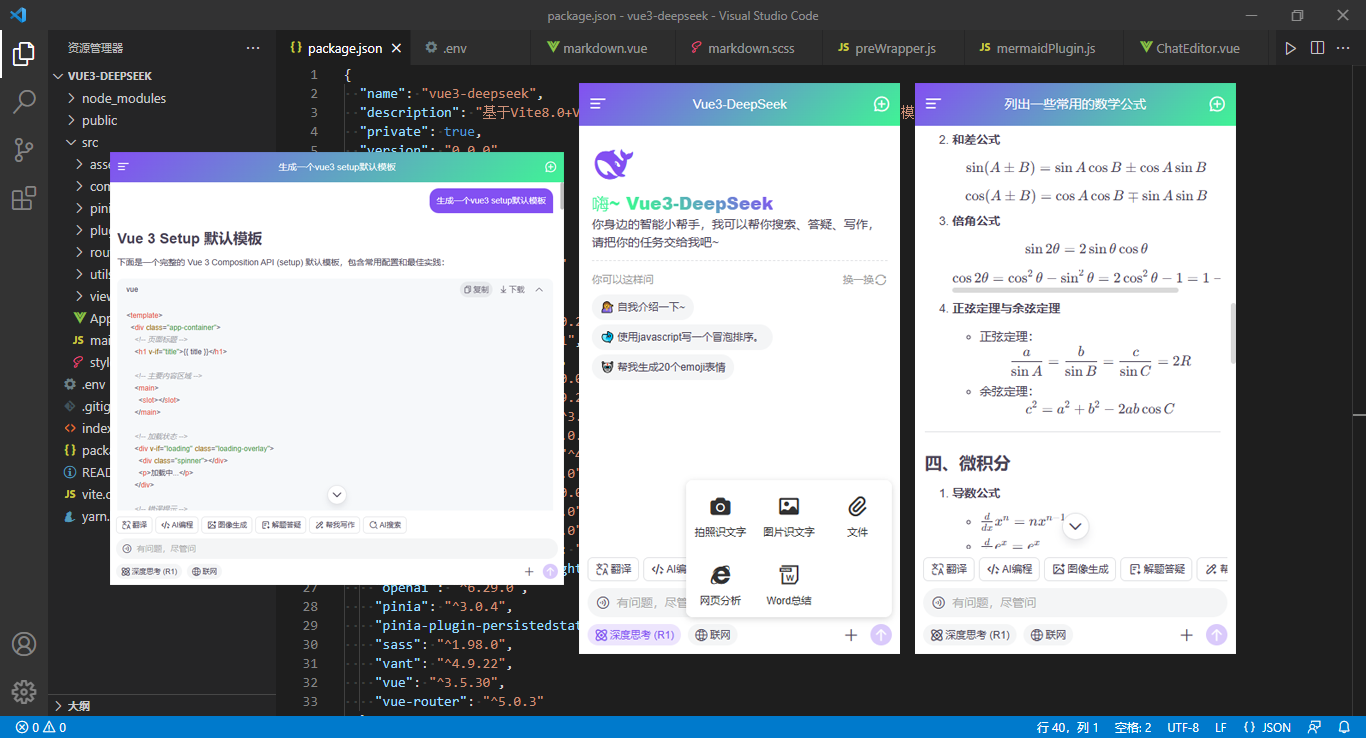Click 图像生成 chip in math formulas panel
Screen dimensions: 1366x738
pyautogui.click(x=1080, y=569)
